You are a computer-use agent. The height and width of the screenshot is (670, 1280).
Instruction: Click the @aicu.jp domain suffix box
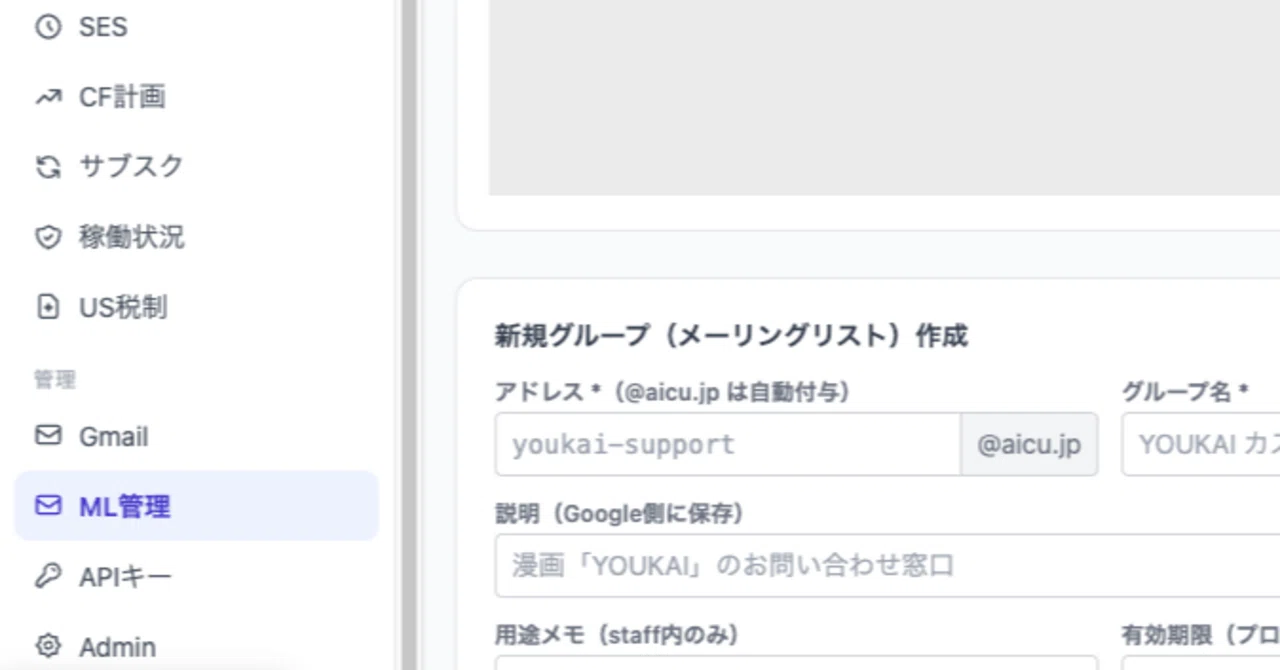1029,444
